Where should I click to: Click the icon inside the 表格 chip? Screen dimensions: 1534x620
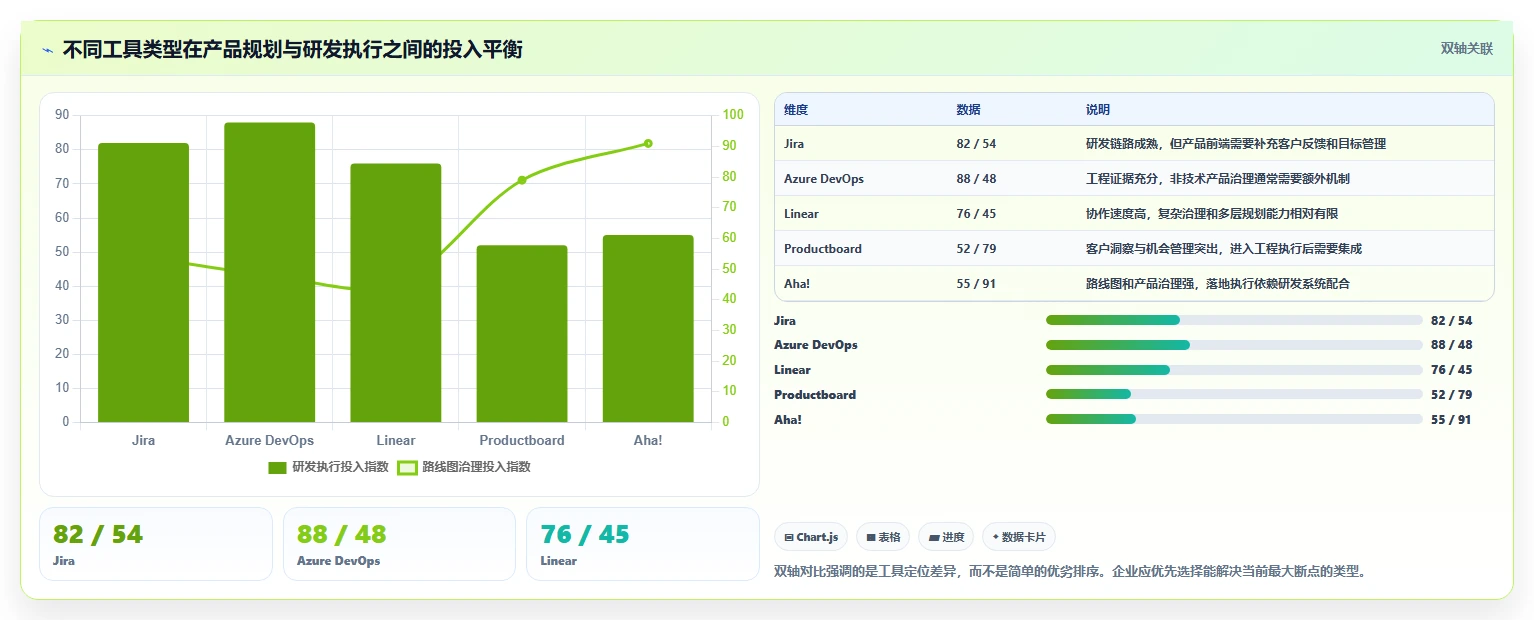pyautogui.click(x=871, y=538)
